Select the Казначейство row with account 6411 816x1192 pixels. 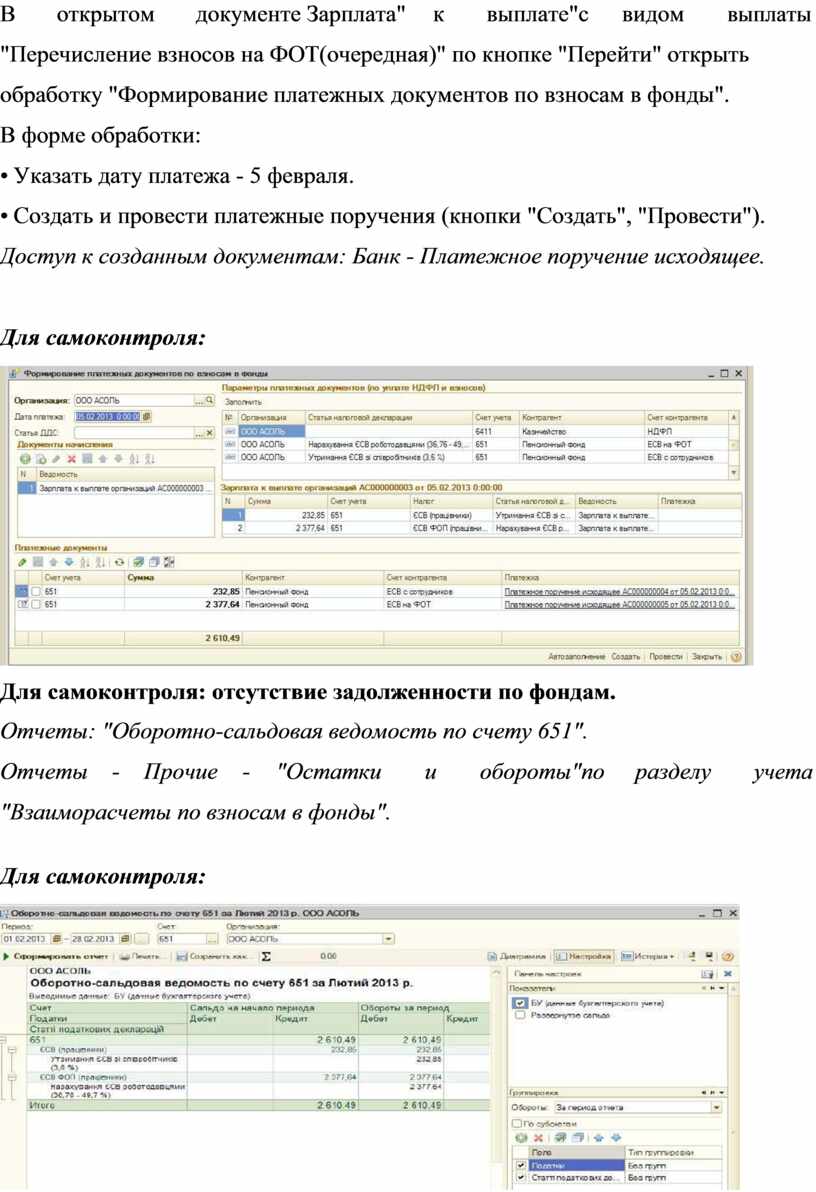click(475, 431)
